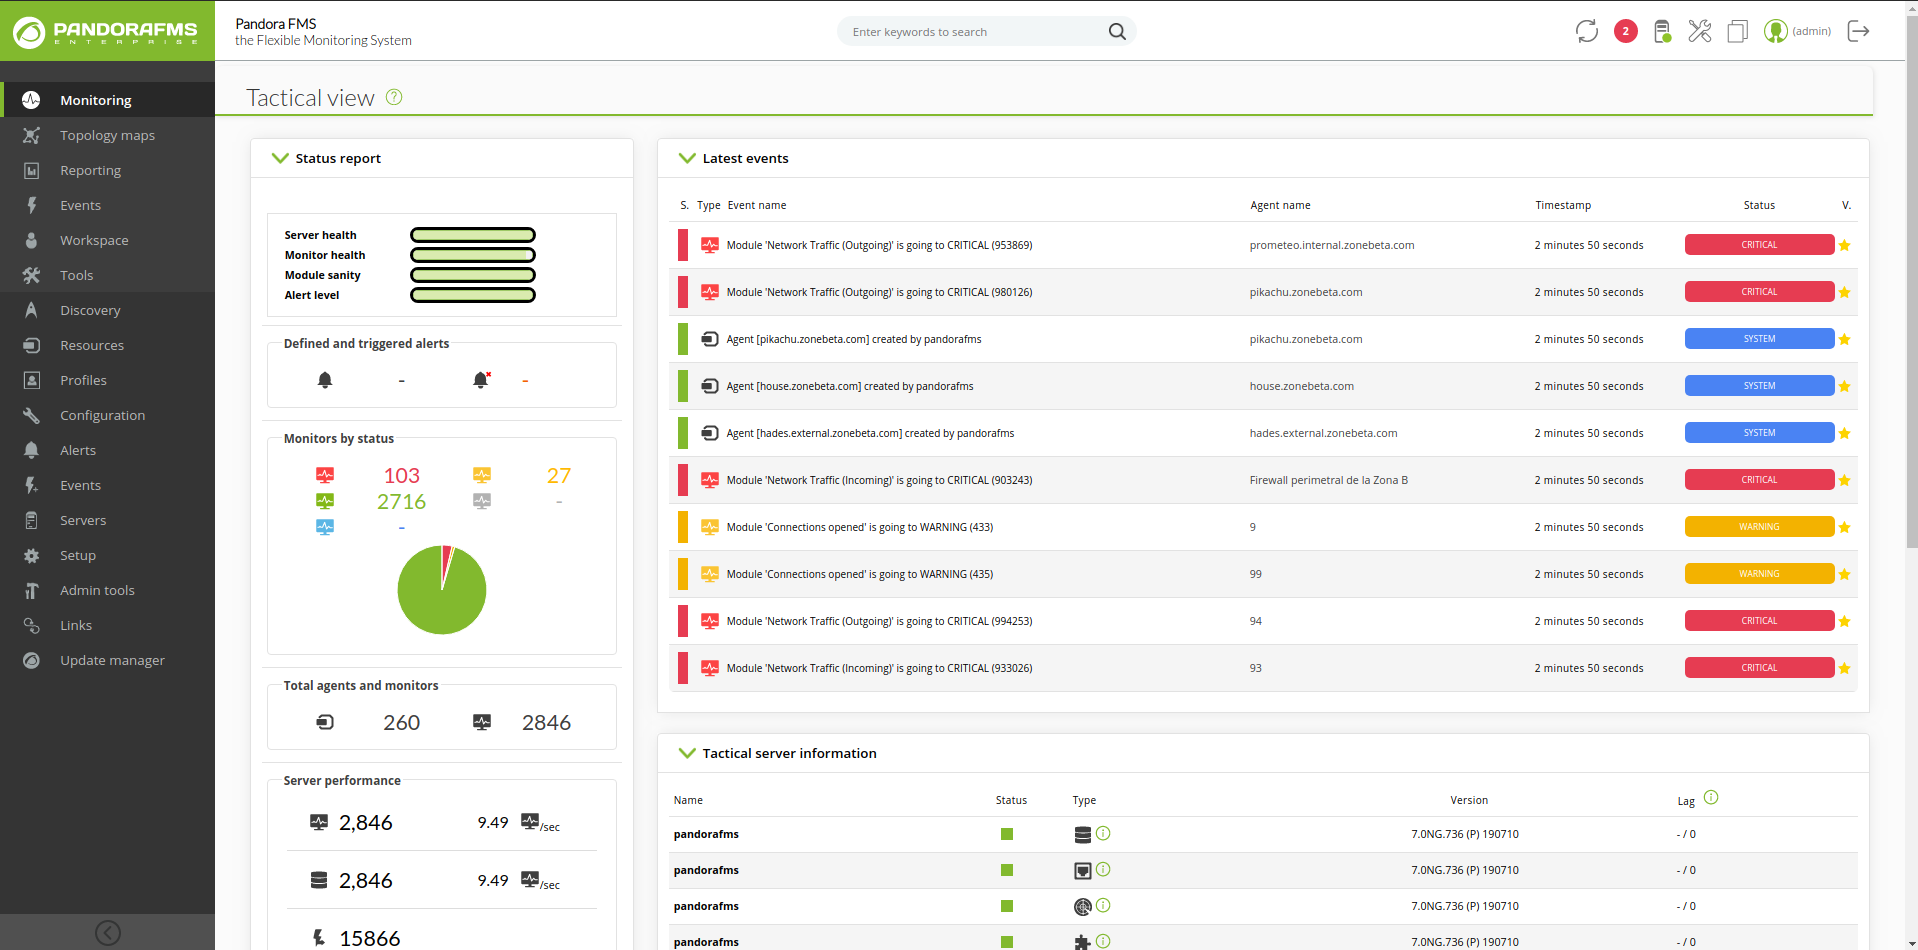The width and height of the screenshot is (1918, 950).
Task: Click the Server health progress bar
Action: click(x=473, y=235)
